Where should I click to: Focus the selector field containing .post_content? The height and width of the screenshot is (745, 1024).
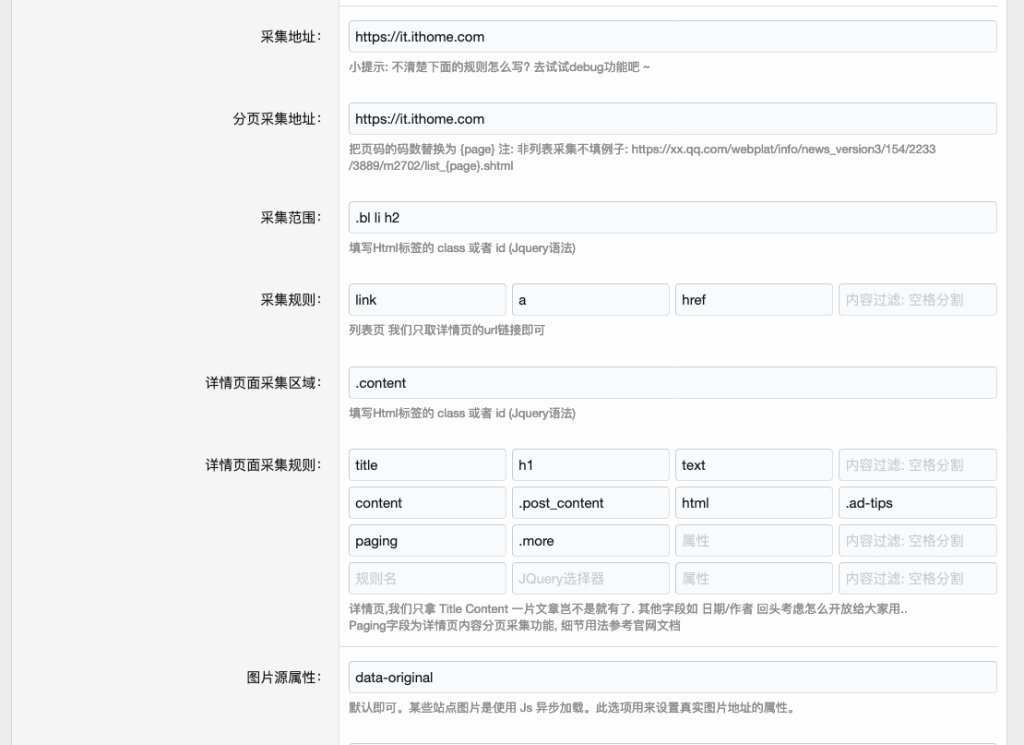pyautogui.click(x=590, y=503)
